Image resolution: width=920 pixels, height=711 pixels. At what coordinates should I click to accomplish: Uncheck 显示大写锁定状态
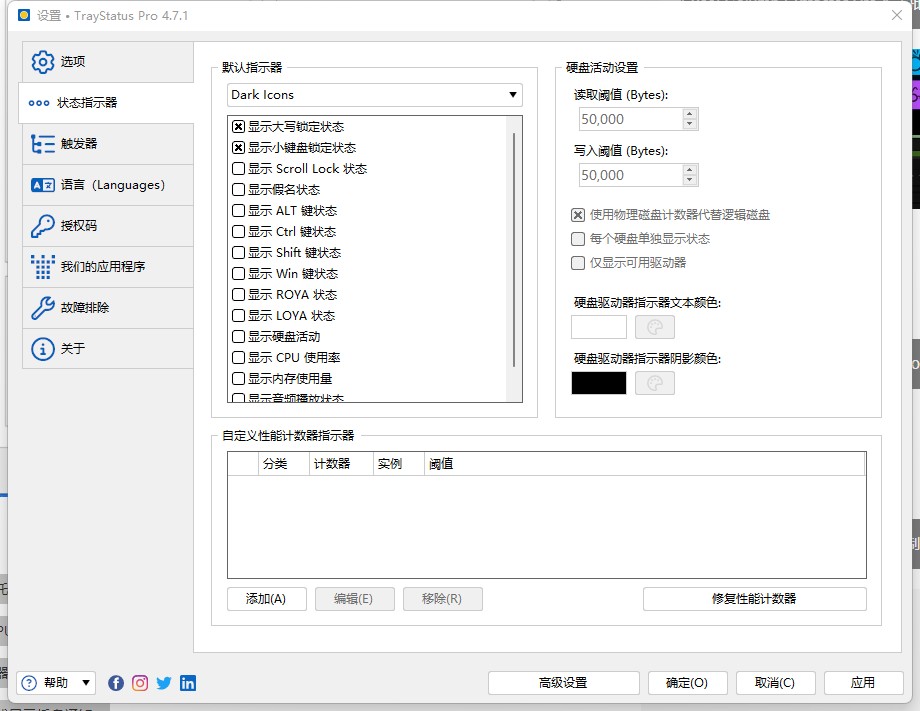point(238,127)
